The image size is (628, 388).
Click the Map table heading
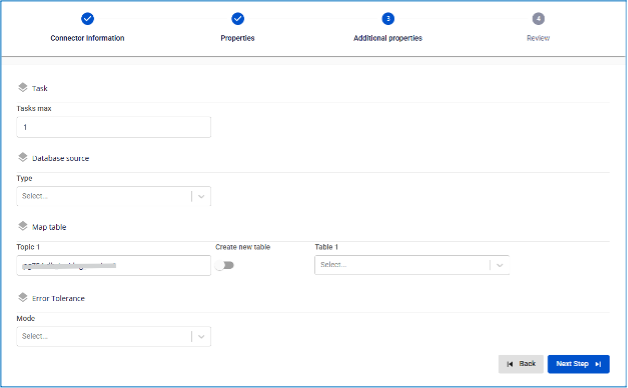(49, 227)
